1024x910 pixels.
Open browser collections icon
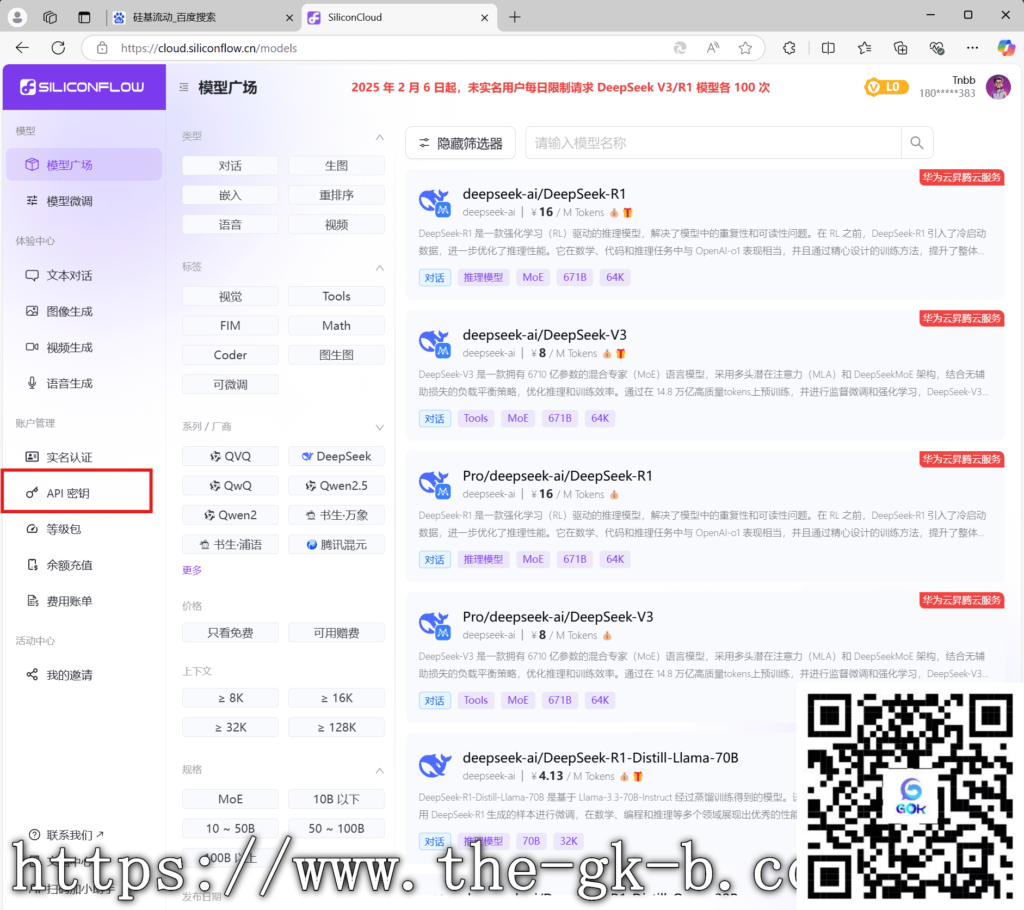coord(901,48)
